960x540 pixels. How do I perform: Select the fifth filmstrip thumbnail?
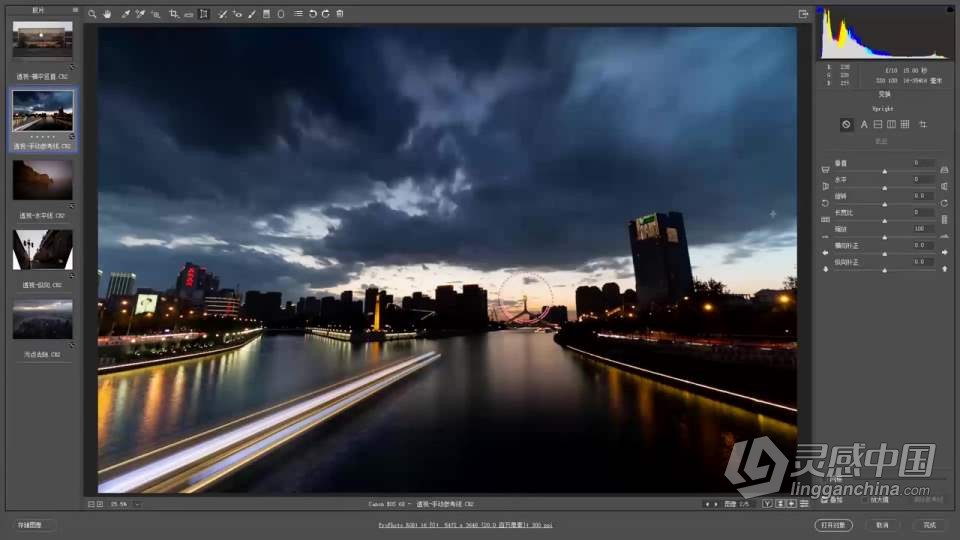click(x=42, y=319)
